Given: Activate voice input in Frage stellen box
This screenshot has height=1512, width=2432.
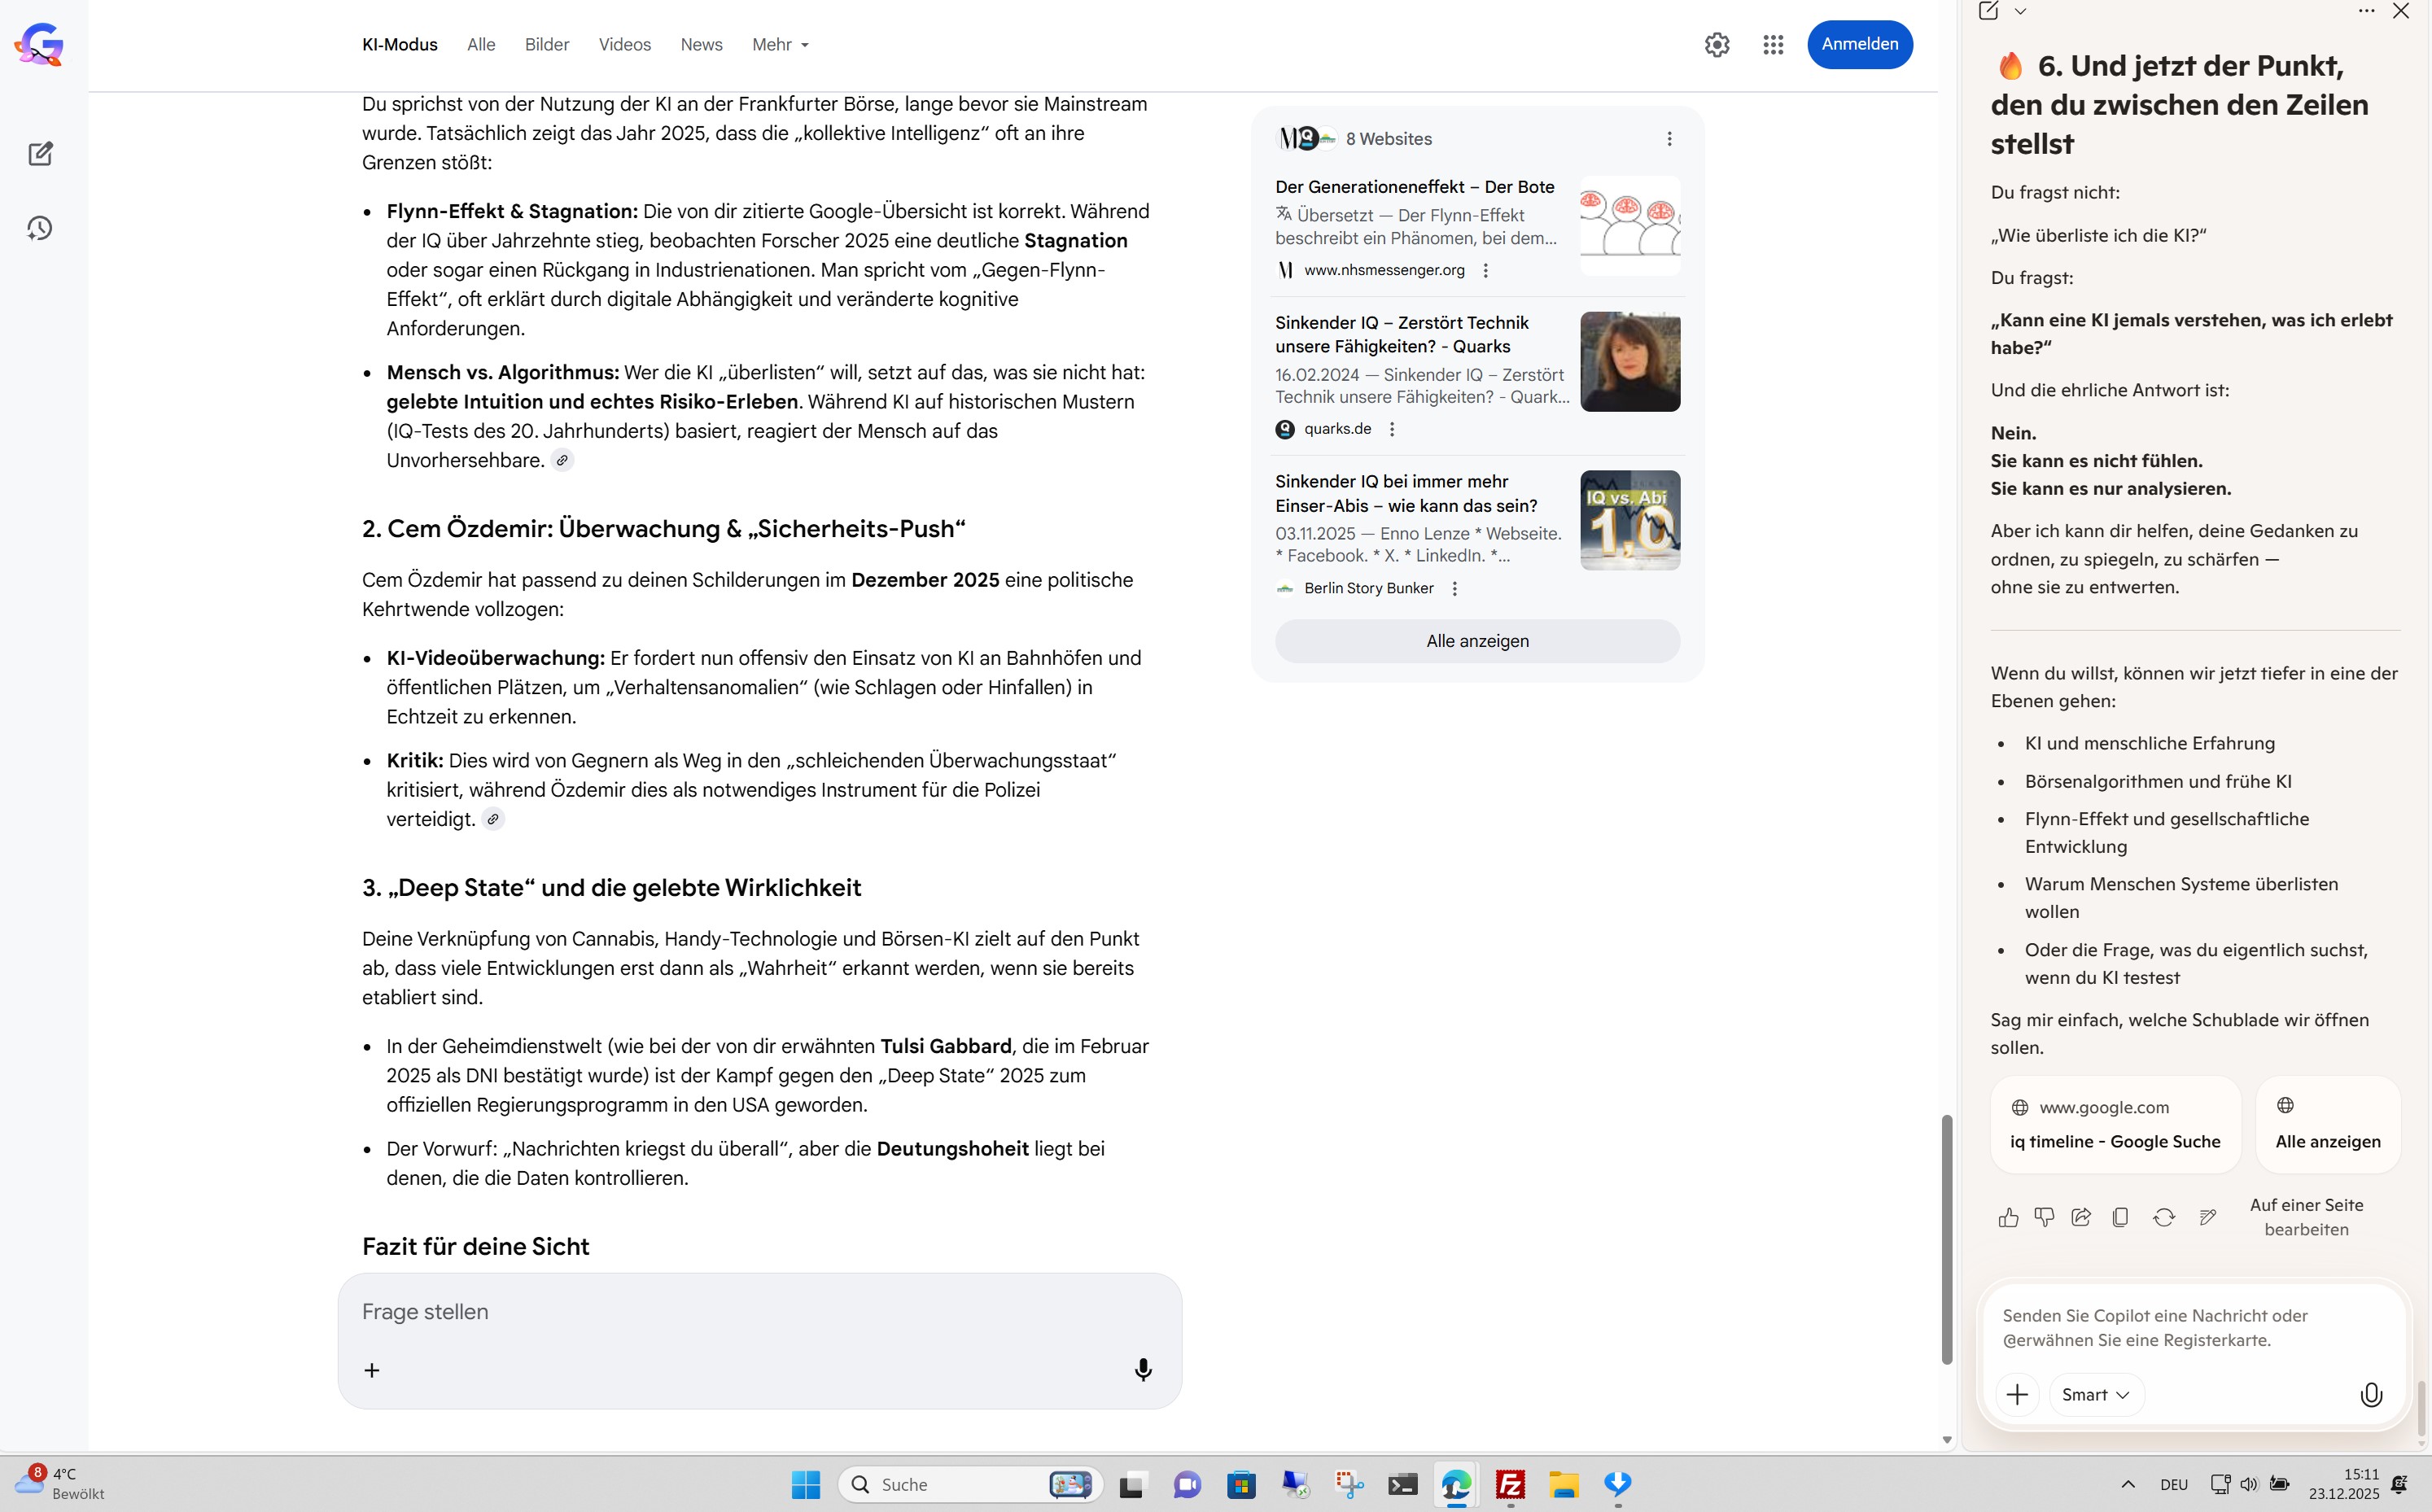Looking at the screenshot, I should (x=1143, y=1369).
